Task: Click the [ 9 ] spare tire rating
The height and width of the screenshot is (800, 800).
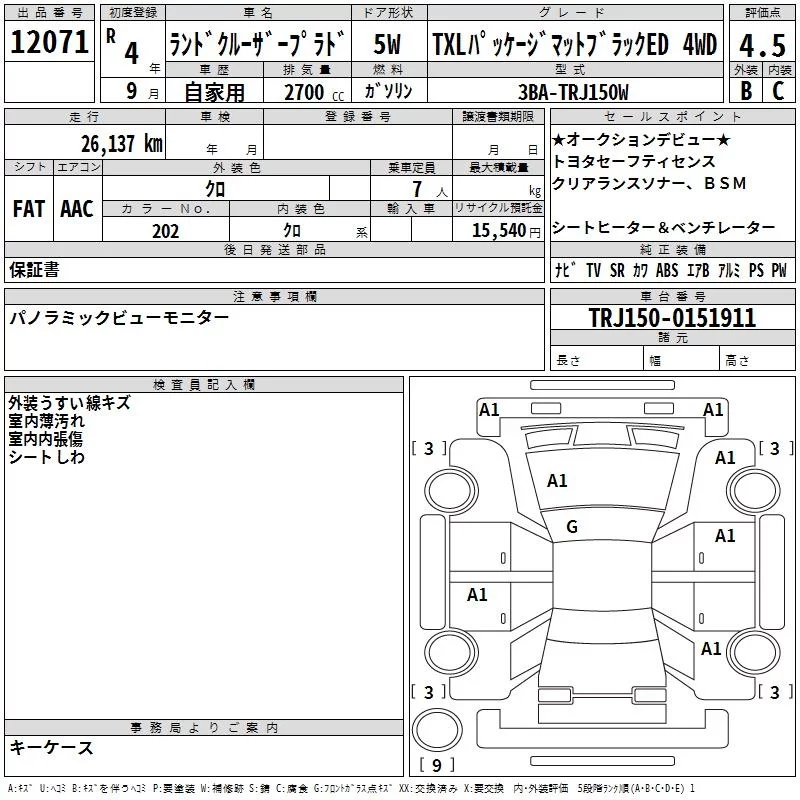Action: pyautogui.click(x=437, y=765)
